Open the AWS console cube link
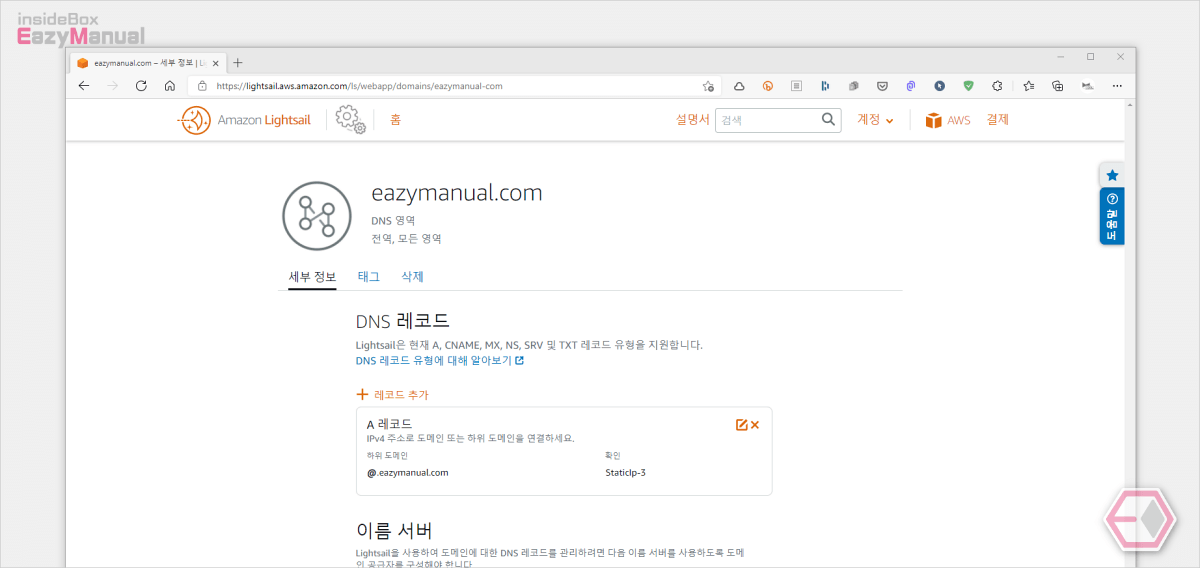 pyautogui.click(x=947, y=120)
